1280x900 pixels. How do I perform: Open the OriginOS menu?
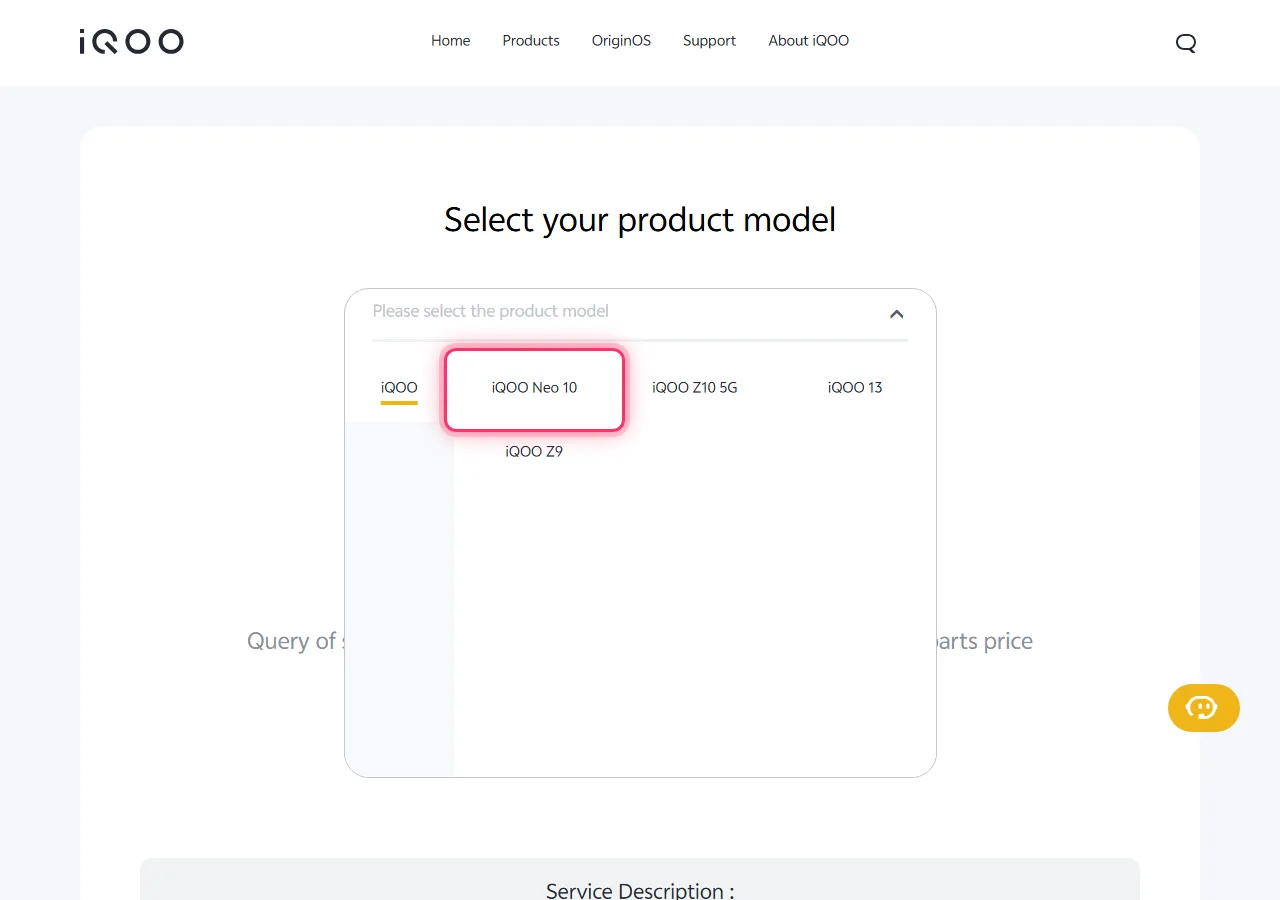tap(621, 41)
